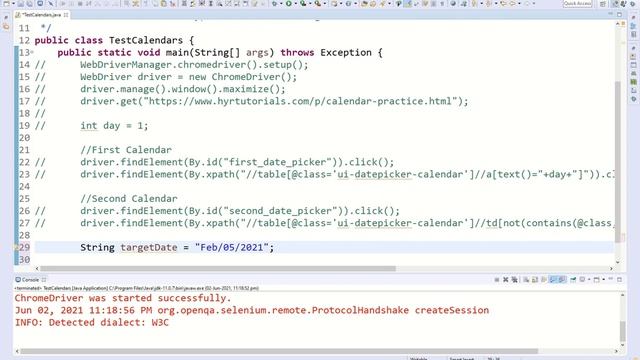Click the editor scroll left arrow
640x360 pixels.
point(37,269)
